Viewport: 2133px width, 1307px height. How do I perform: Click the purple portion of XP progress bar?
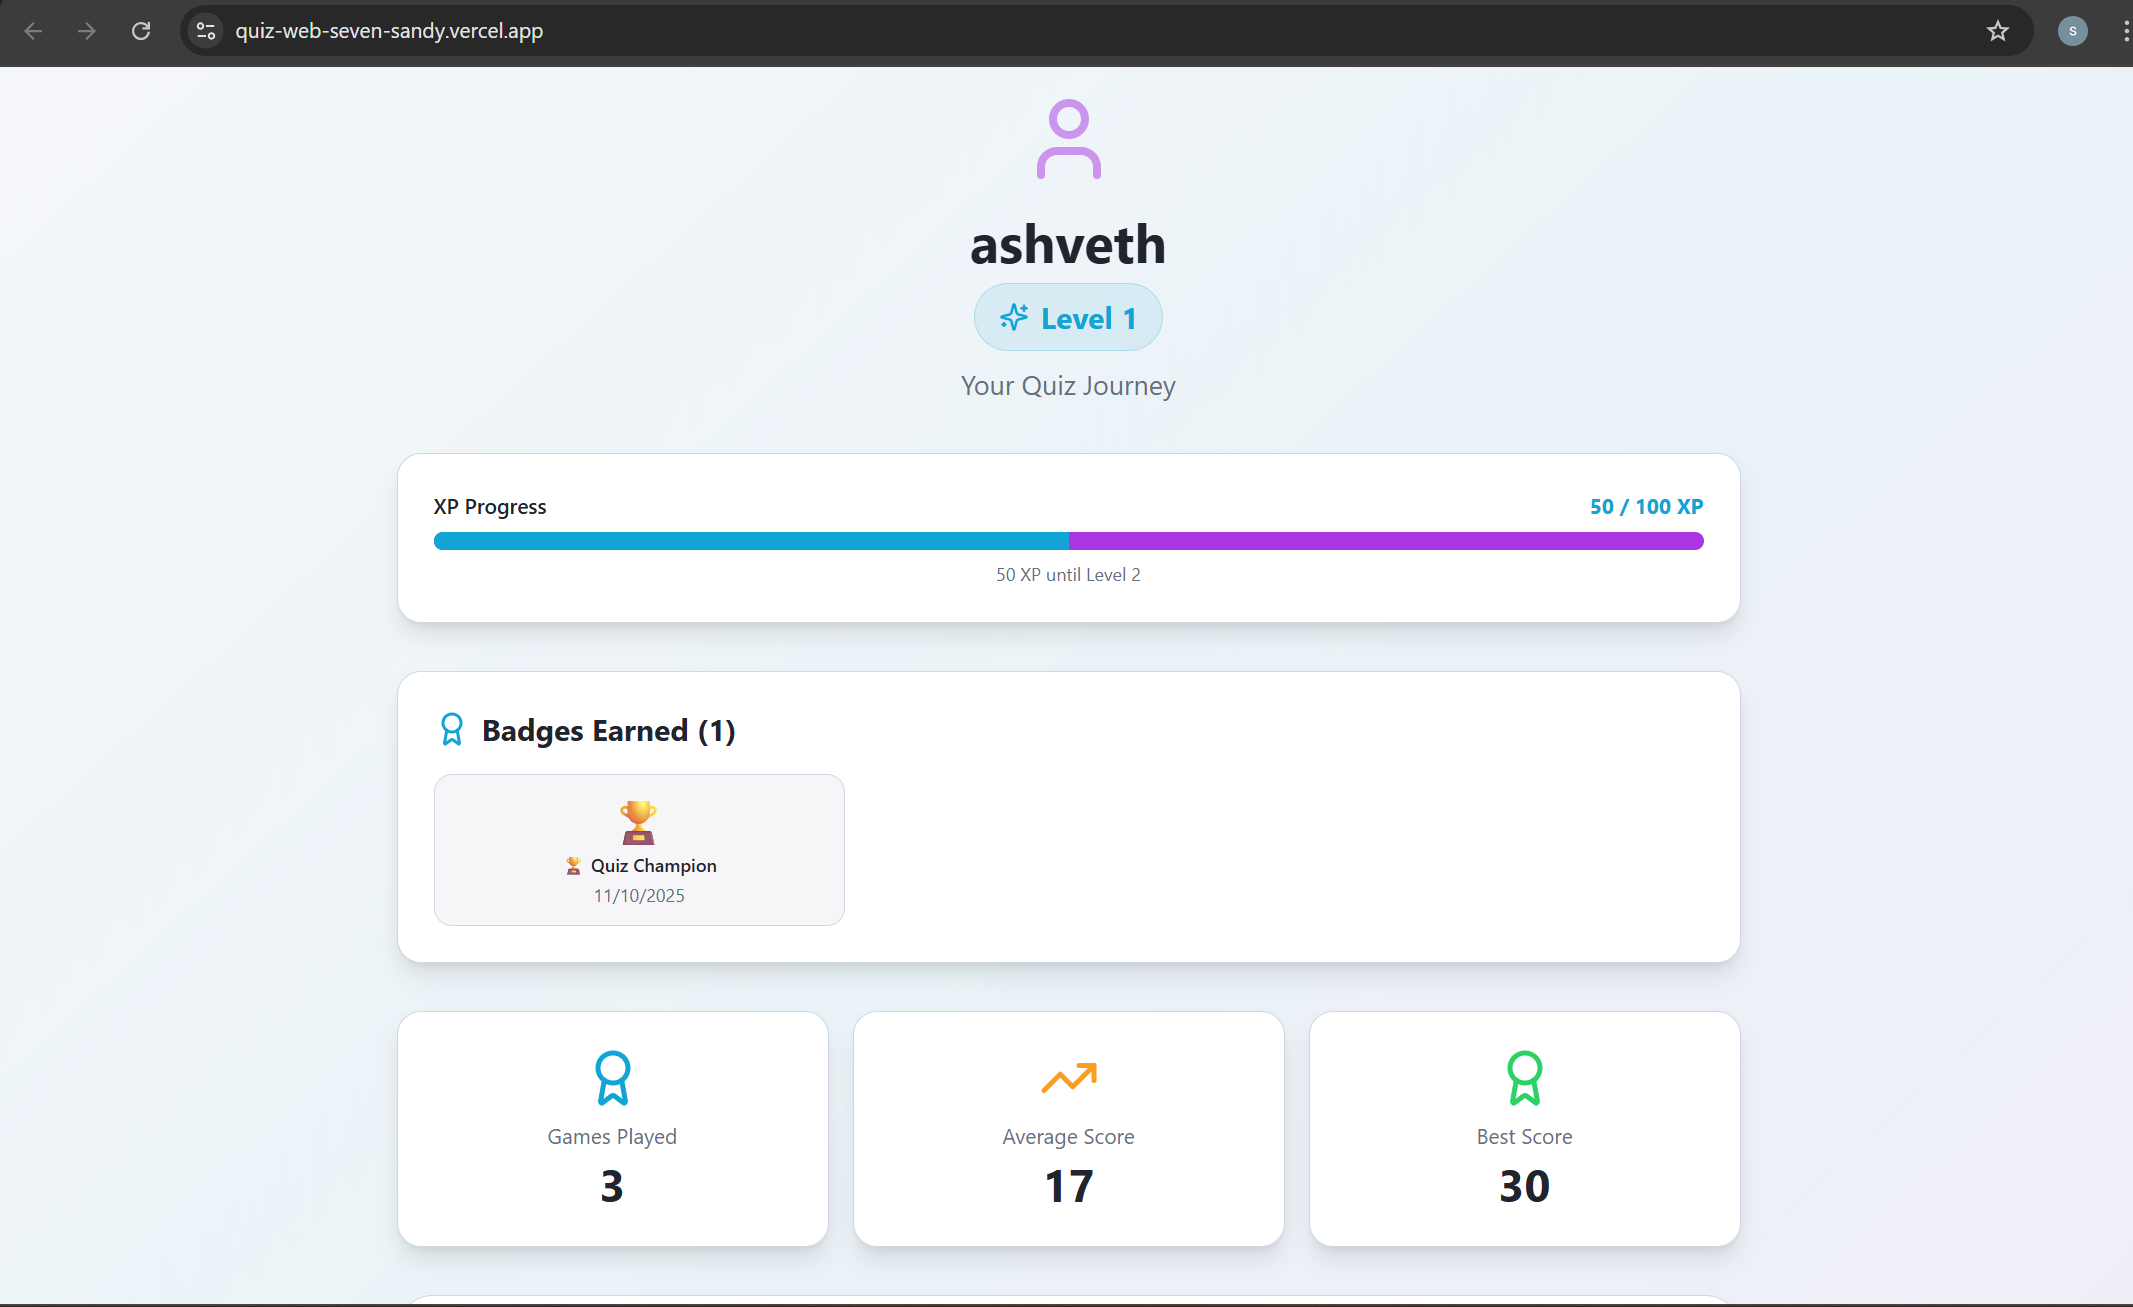pos(1385,541)
